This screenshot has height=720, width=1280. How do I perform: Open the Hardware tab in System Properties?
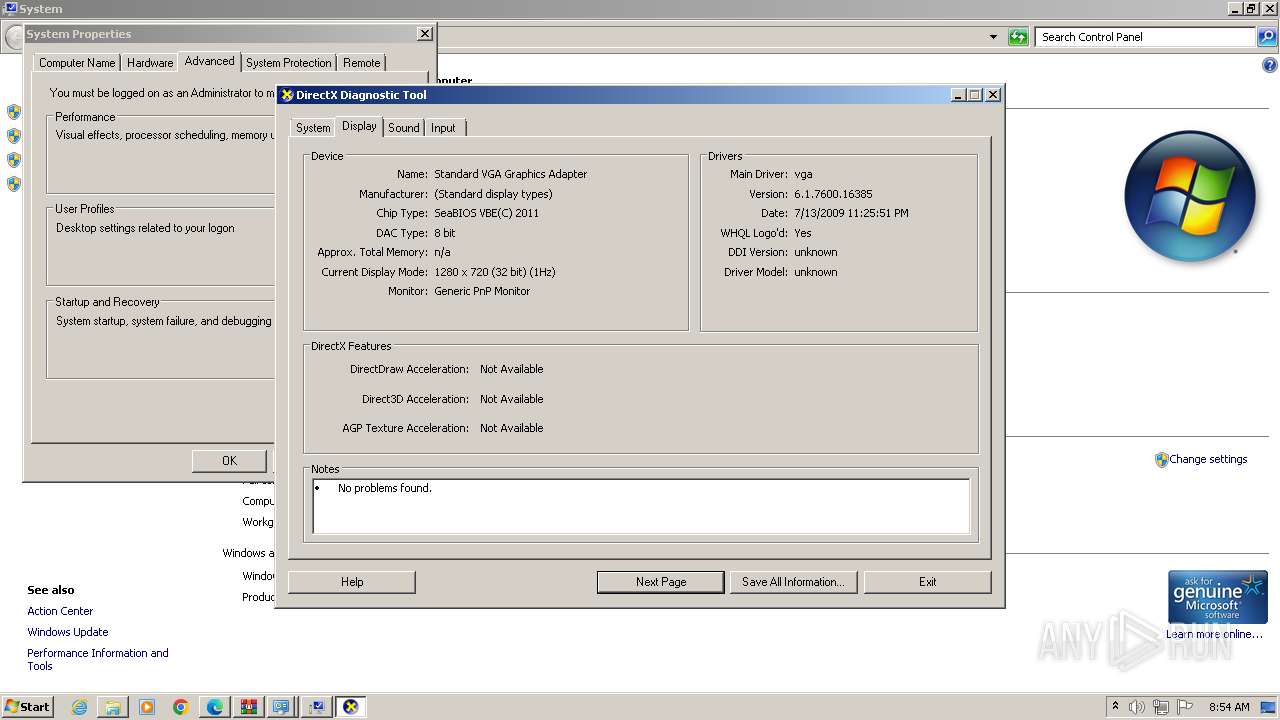pyautogui.click(x=150, y=63)
